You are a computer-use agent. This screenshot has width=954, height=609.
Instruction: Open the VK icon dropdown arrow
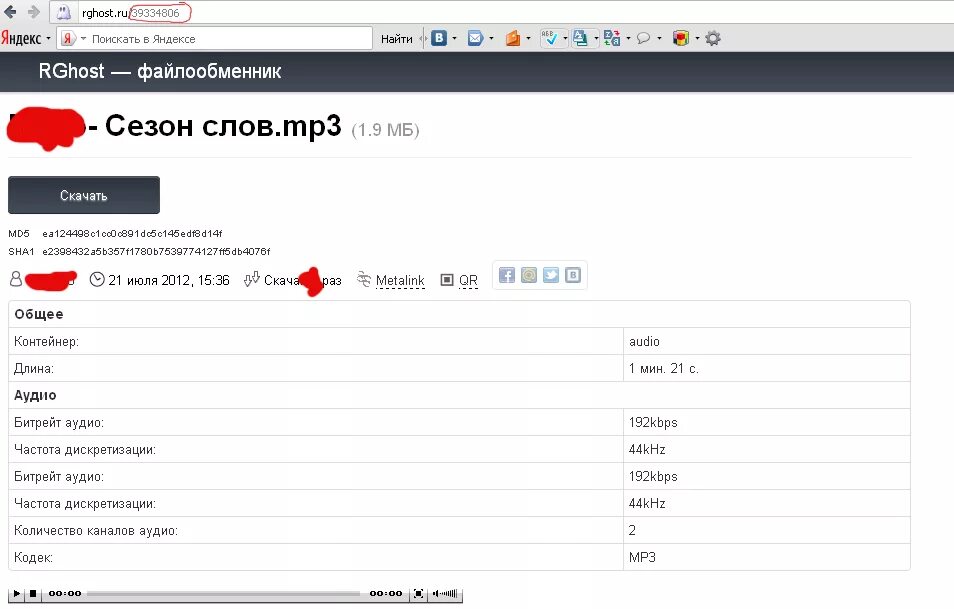click(454, 37)
